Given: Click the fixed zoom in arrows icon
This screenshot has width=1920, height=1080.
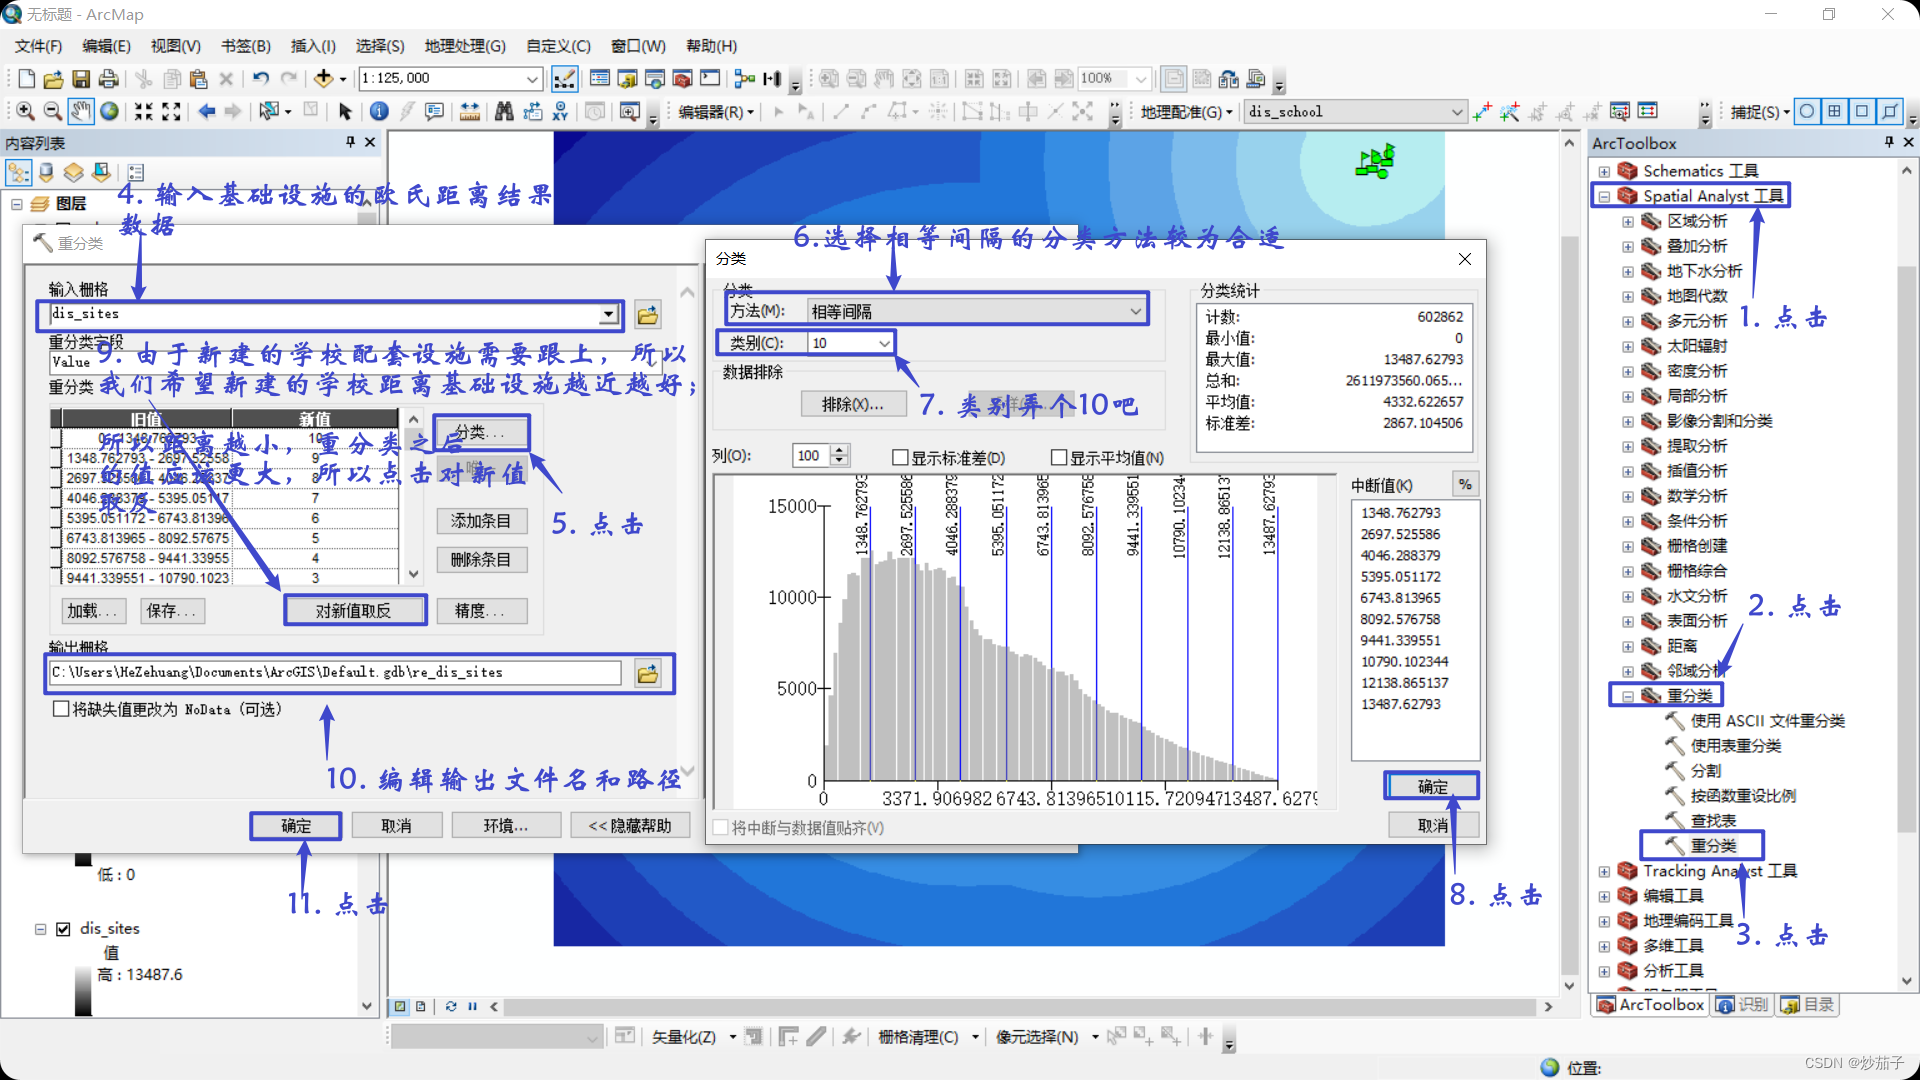Looking at the screenshot, I should [144, 111].
